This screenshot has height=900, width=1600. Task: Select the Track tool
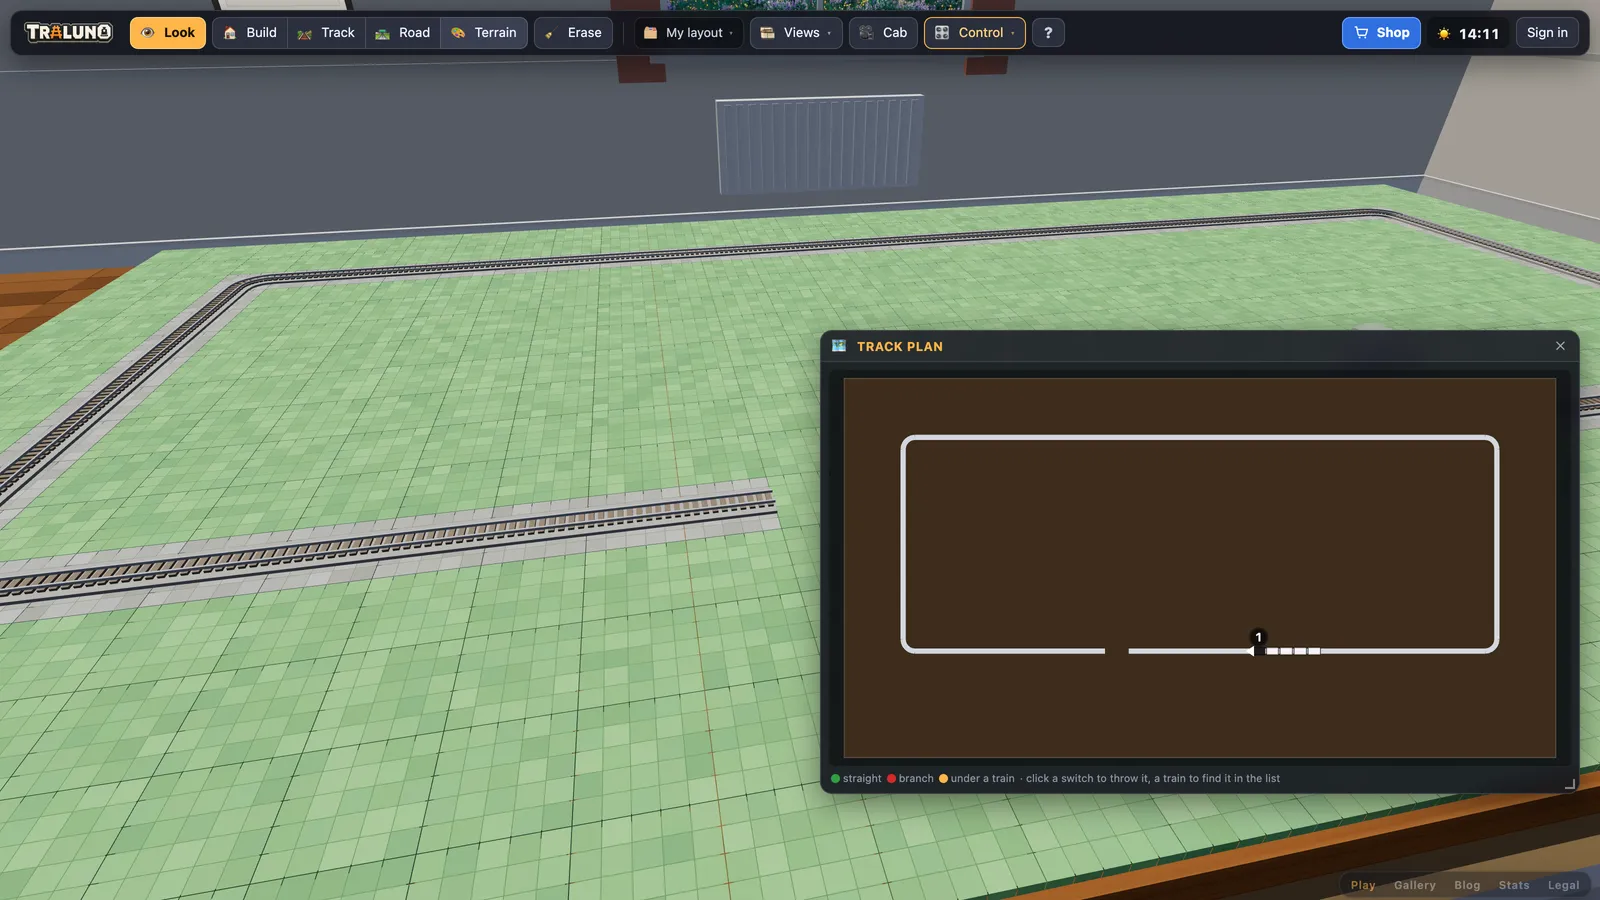click(x=327, y=33)
